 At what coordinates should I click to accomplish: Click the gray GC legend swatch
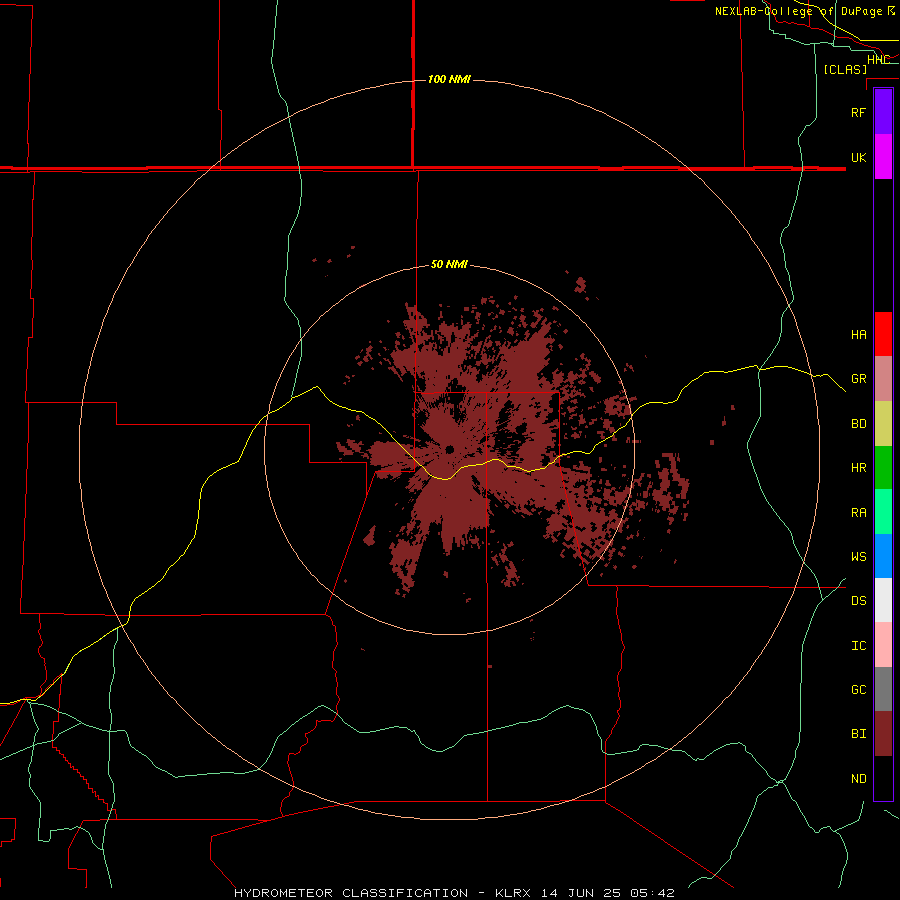tap(883, 689)
